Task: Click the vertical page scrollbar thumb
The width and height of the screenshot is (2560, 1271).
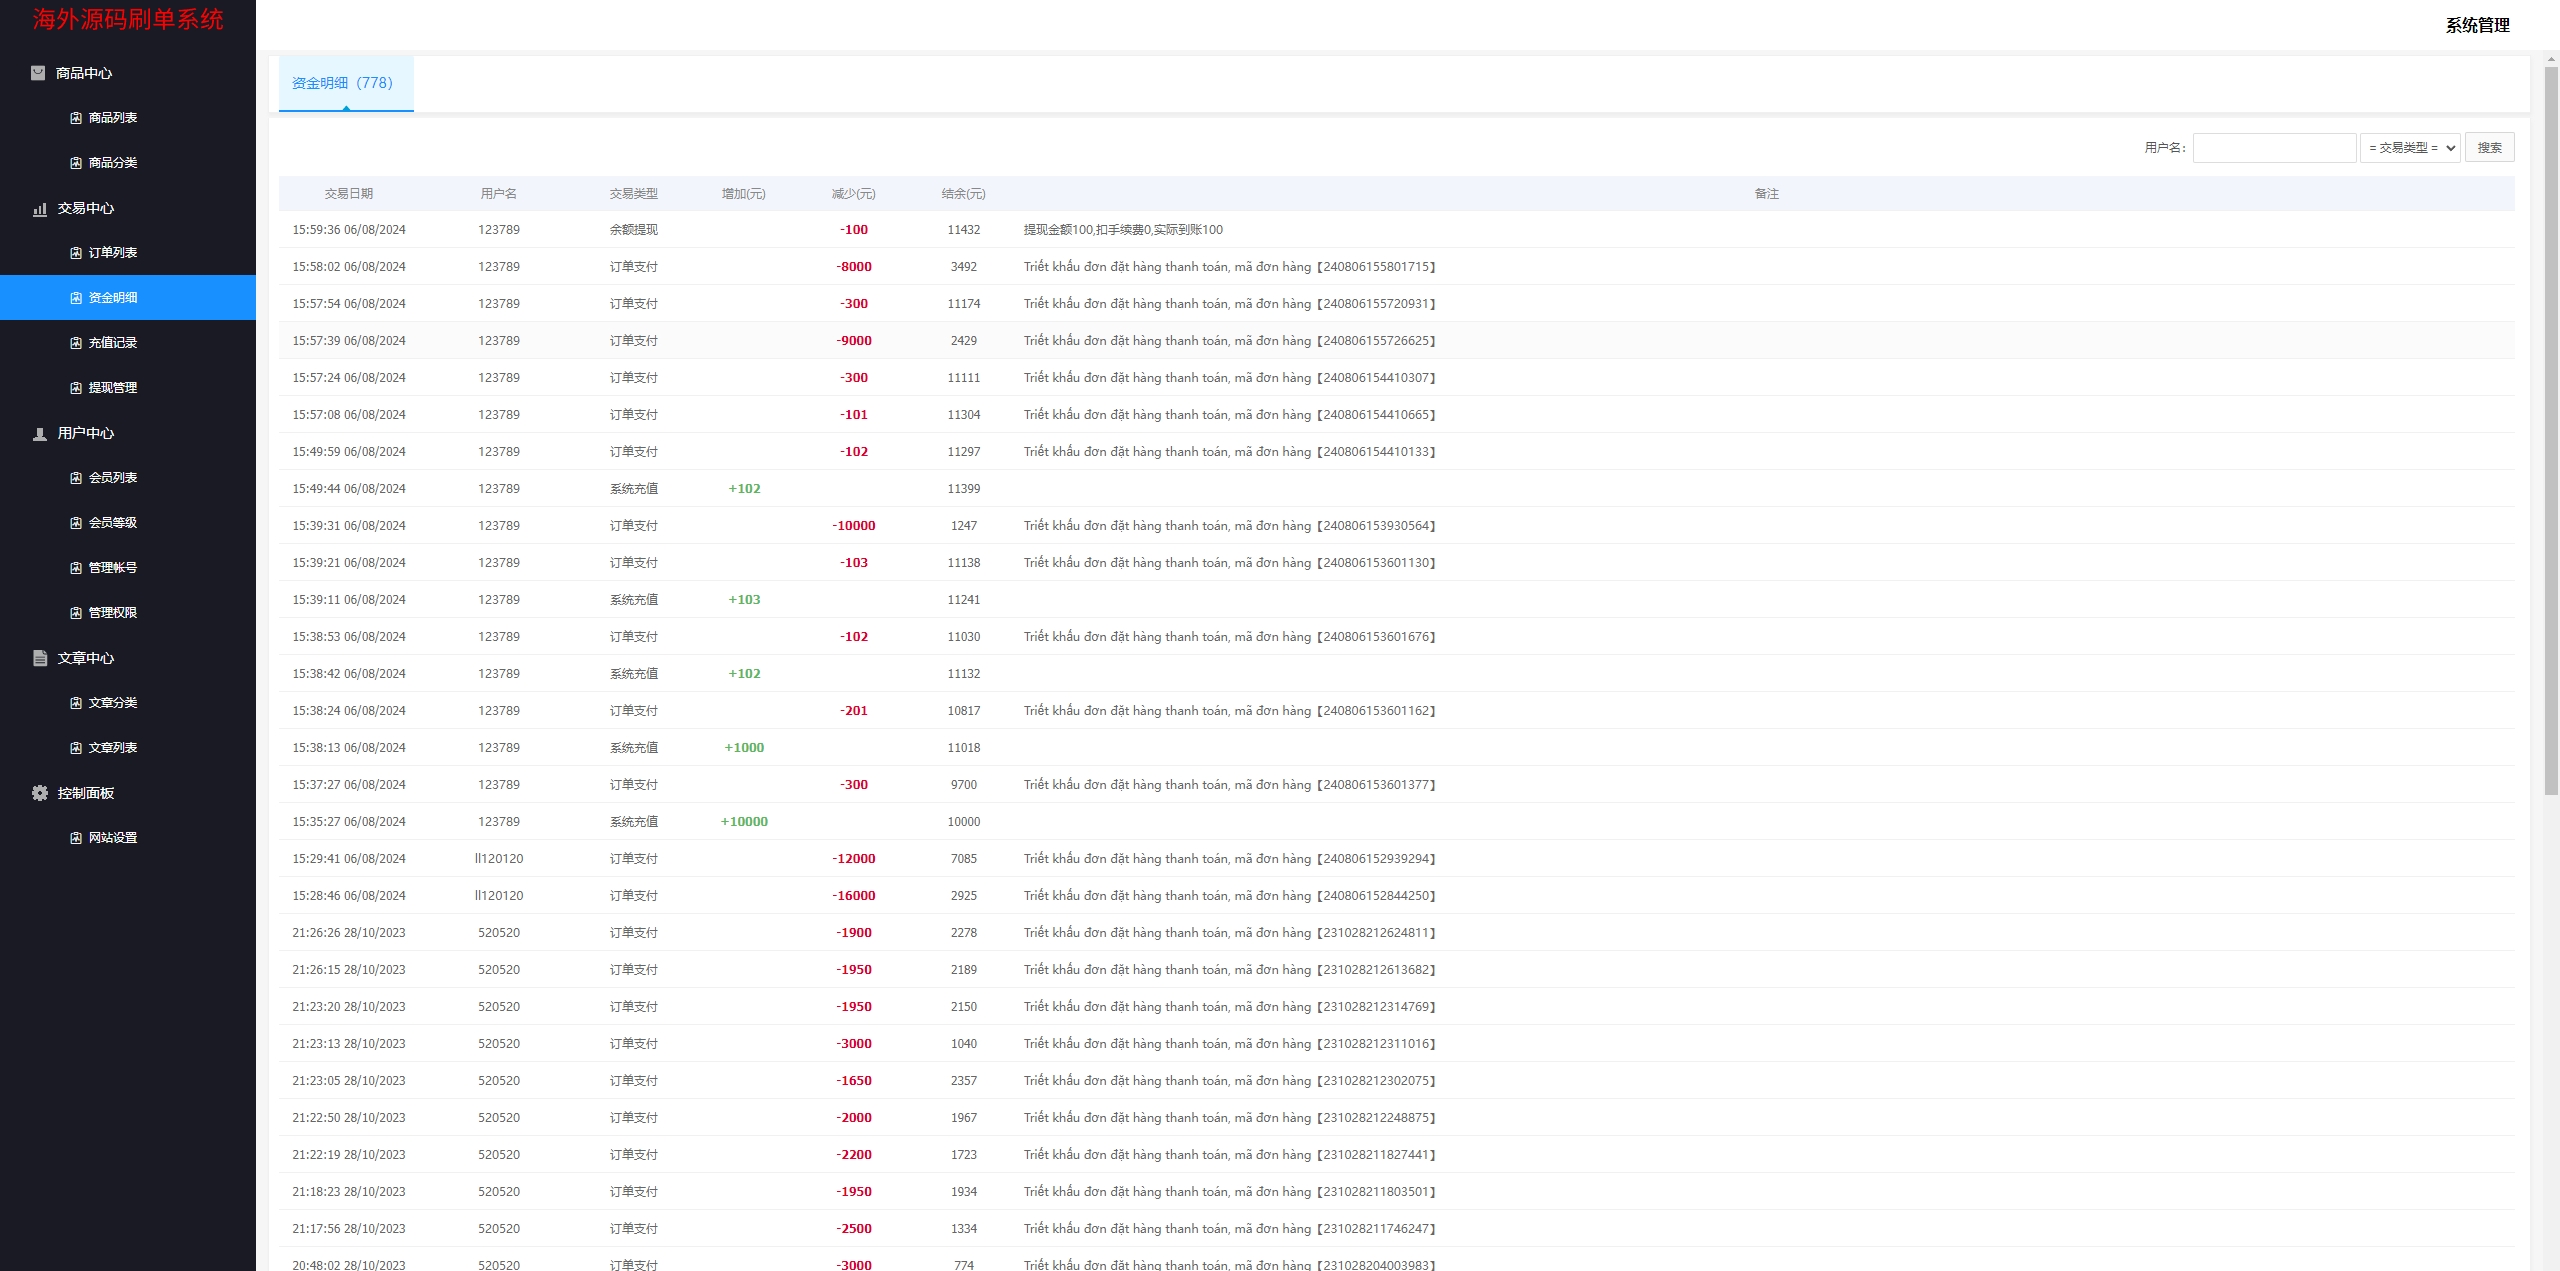Action: click(2550, 430)
